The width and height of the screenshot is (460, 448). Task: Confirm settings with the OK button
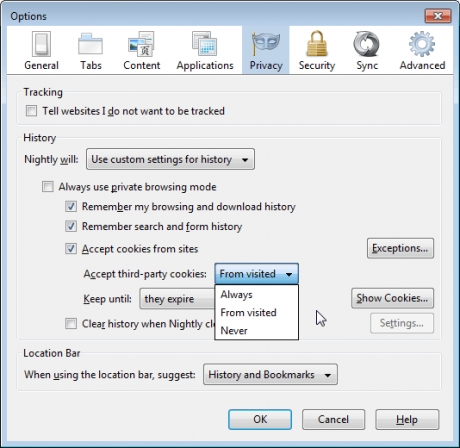point(260,419)
